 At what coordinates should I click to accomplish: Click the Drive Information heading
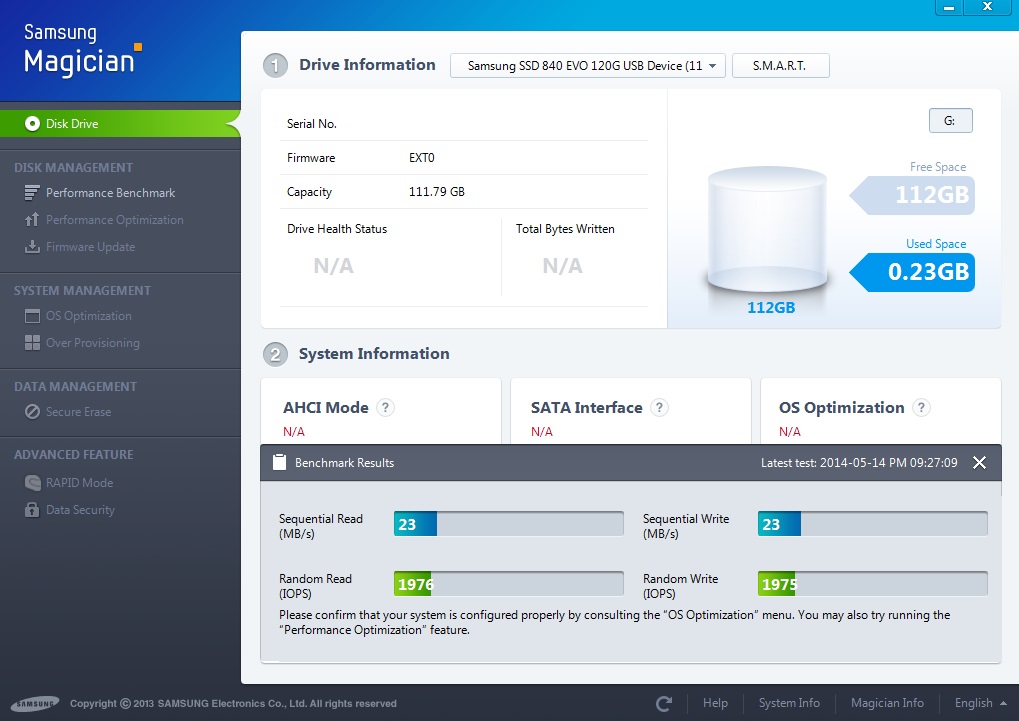pyautogui.click(x=367, y=65)
